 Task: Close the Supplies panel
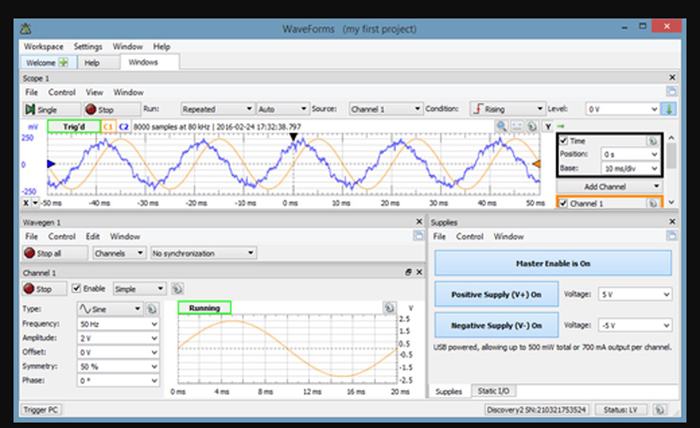click(672, 222)
